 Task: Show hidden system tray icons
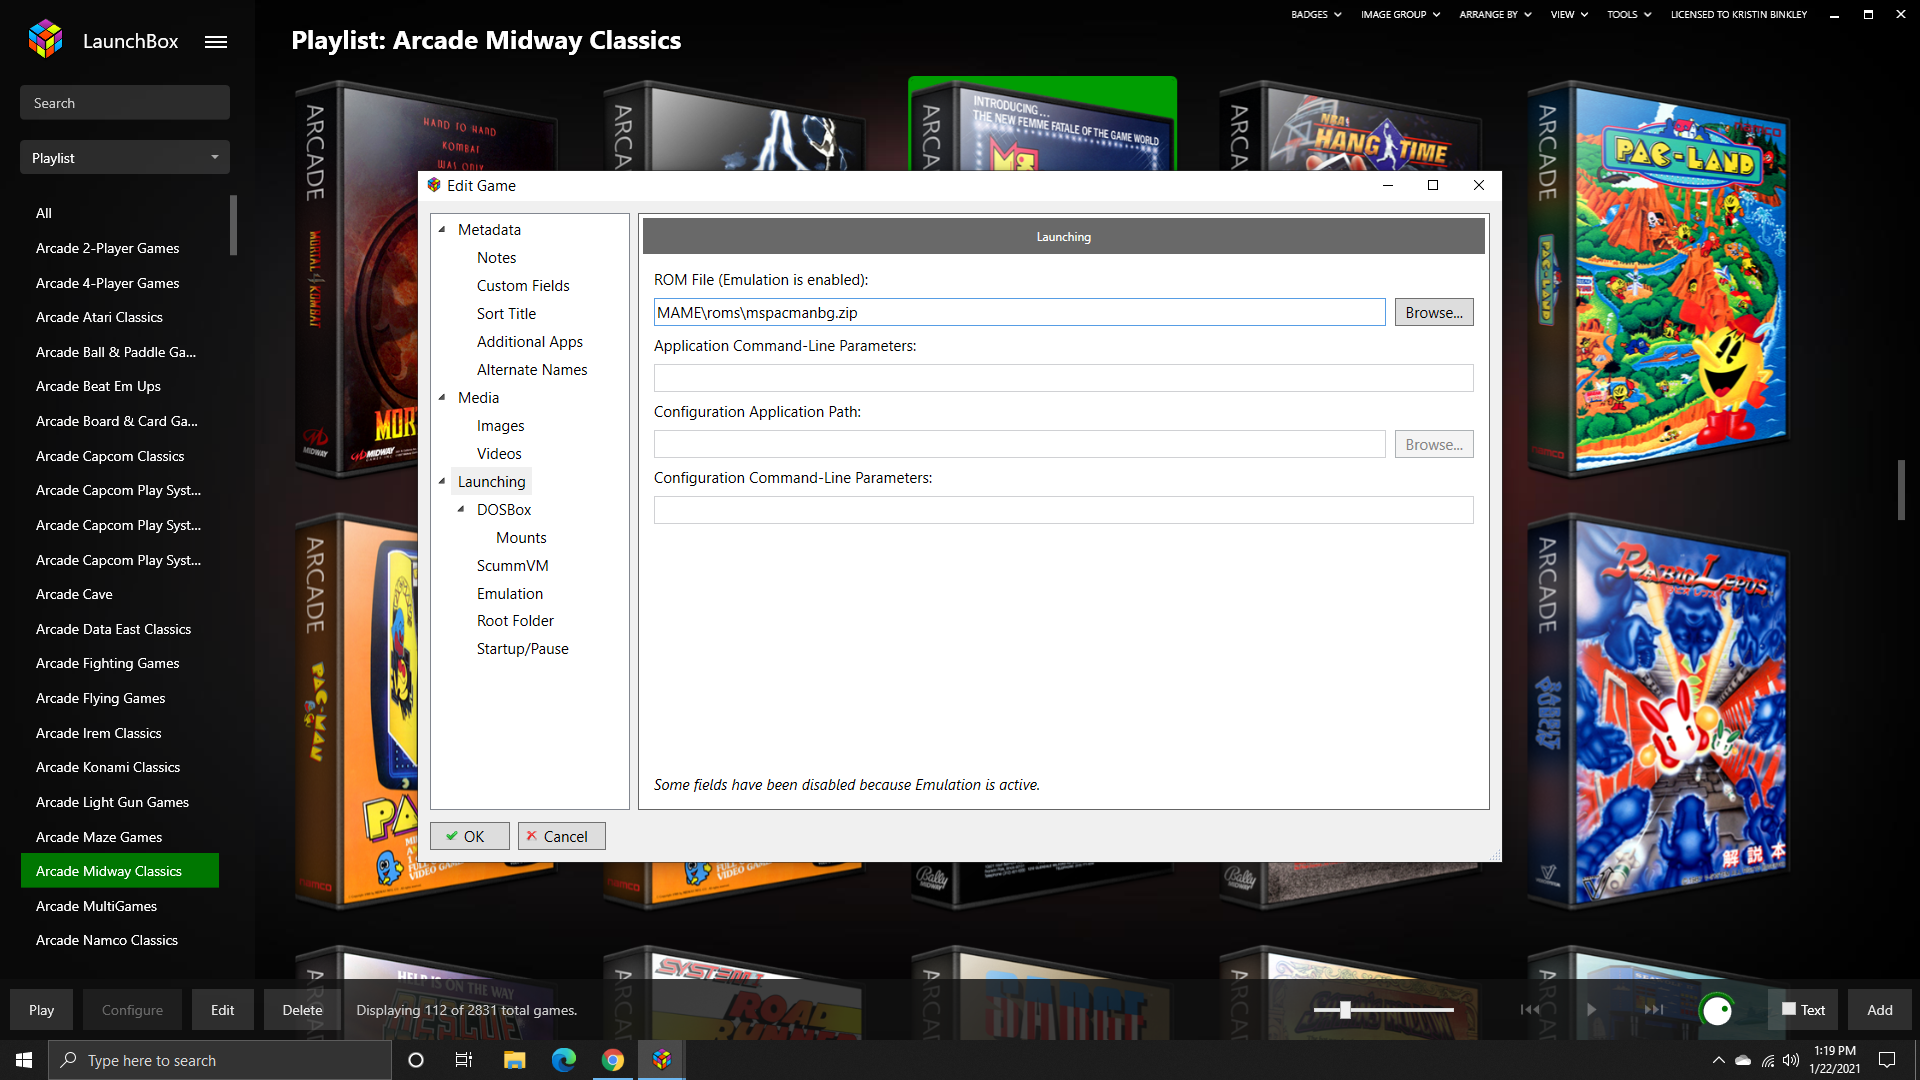pos(1718,1060)
